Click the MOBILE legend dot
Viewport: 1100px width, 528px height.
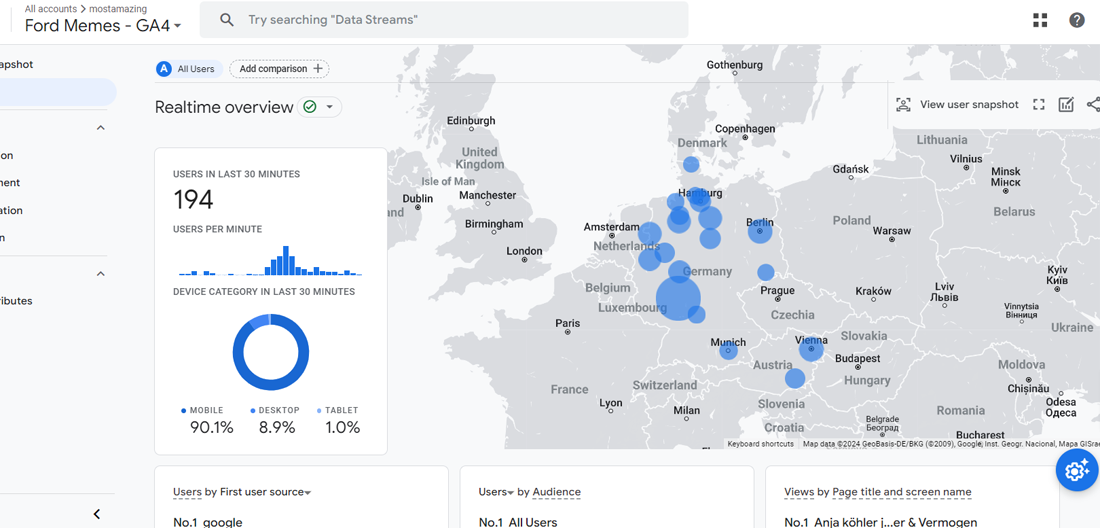point(184,410)
